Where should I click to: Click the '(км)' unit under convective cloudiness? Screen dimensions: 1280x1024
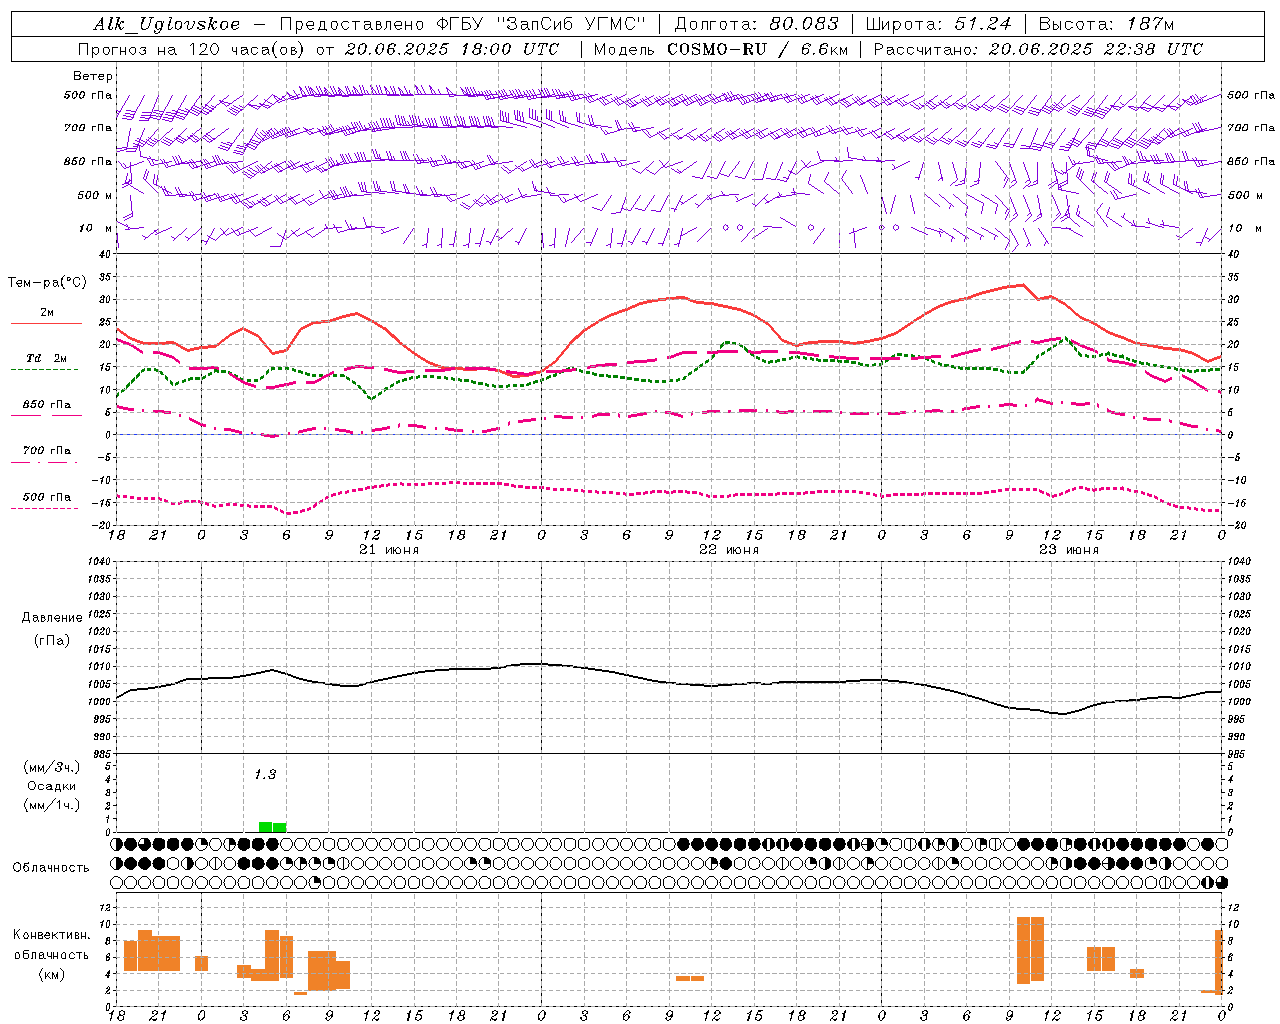pyautogui.click(x=52, y=974)
